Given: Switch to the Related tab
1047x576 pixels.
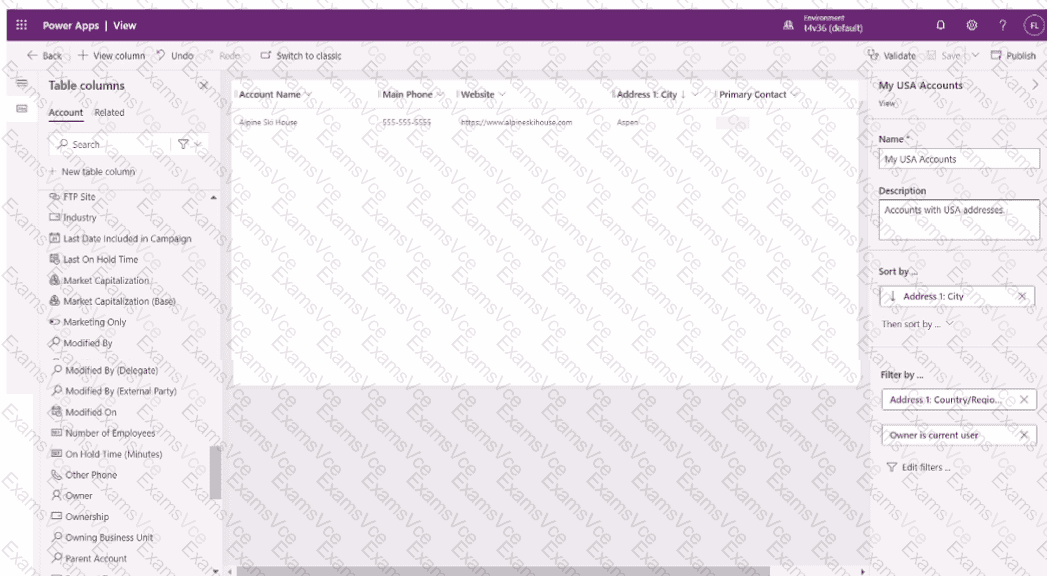Looking at the screenshot, I should click(109, 113).
